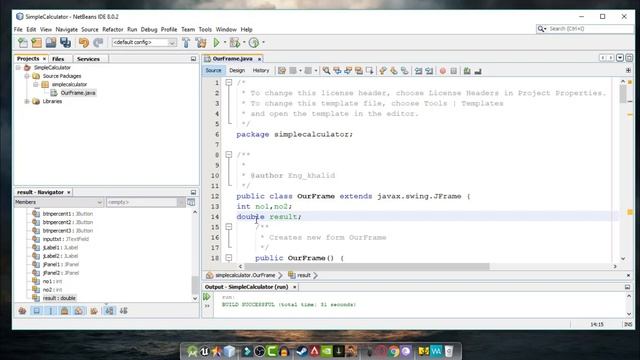Image resolution: width=640 pixels, height=360 pixels.
Task: Switch to the Files tab
Action: click(58, 59)
